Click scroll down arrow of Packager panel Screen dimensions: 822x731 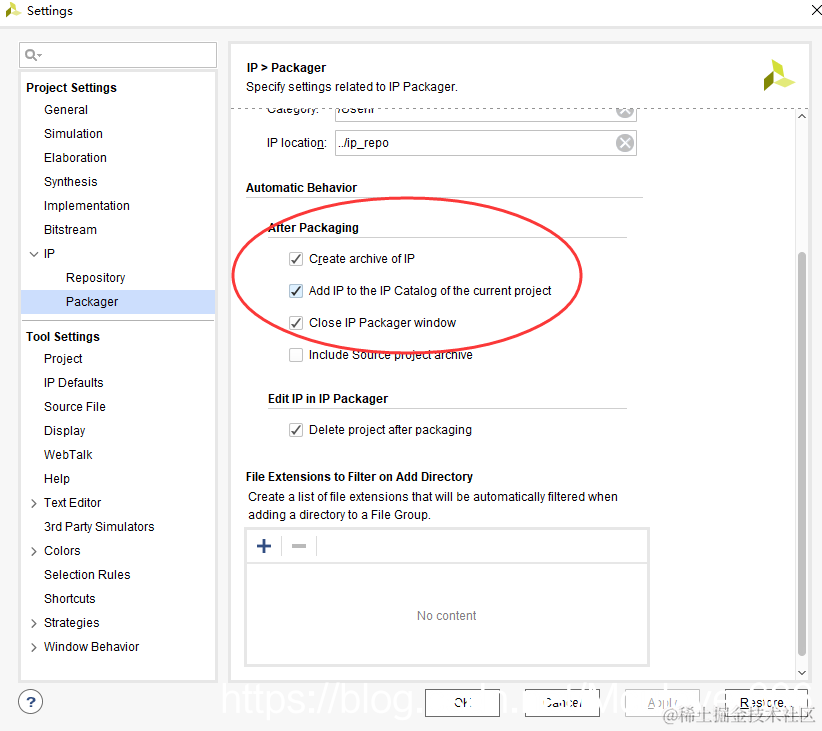(802, 672)
